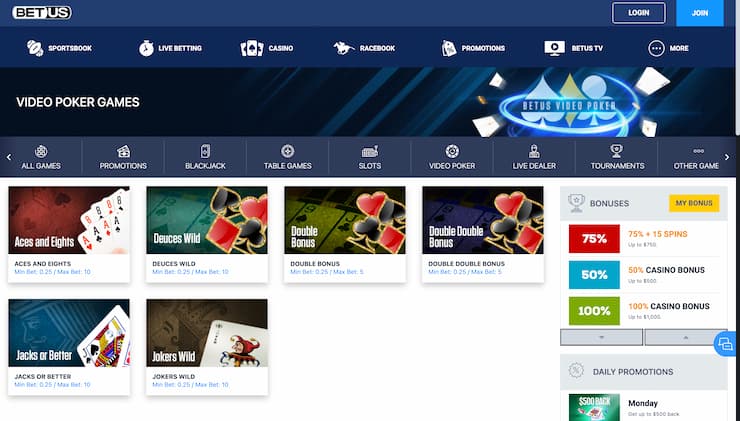Open the Jokers Wild game thumbnail

point(207,333)
